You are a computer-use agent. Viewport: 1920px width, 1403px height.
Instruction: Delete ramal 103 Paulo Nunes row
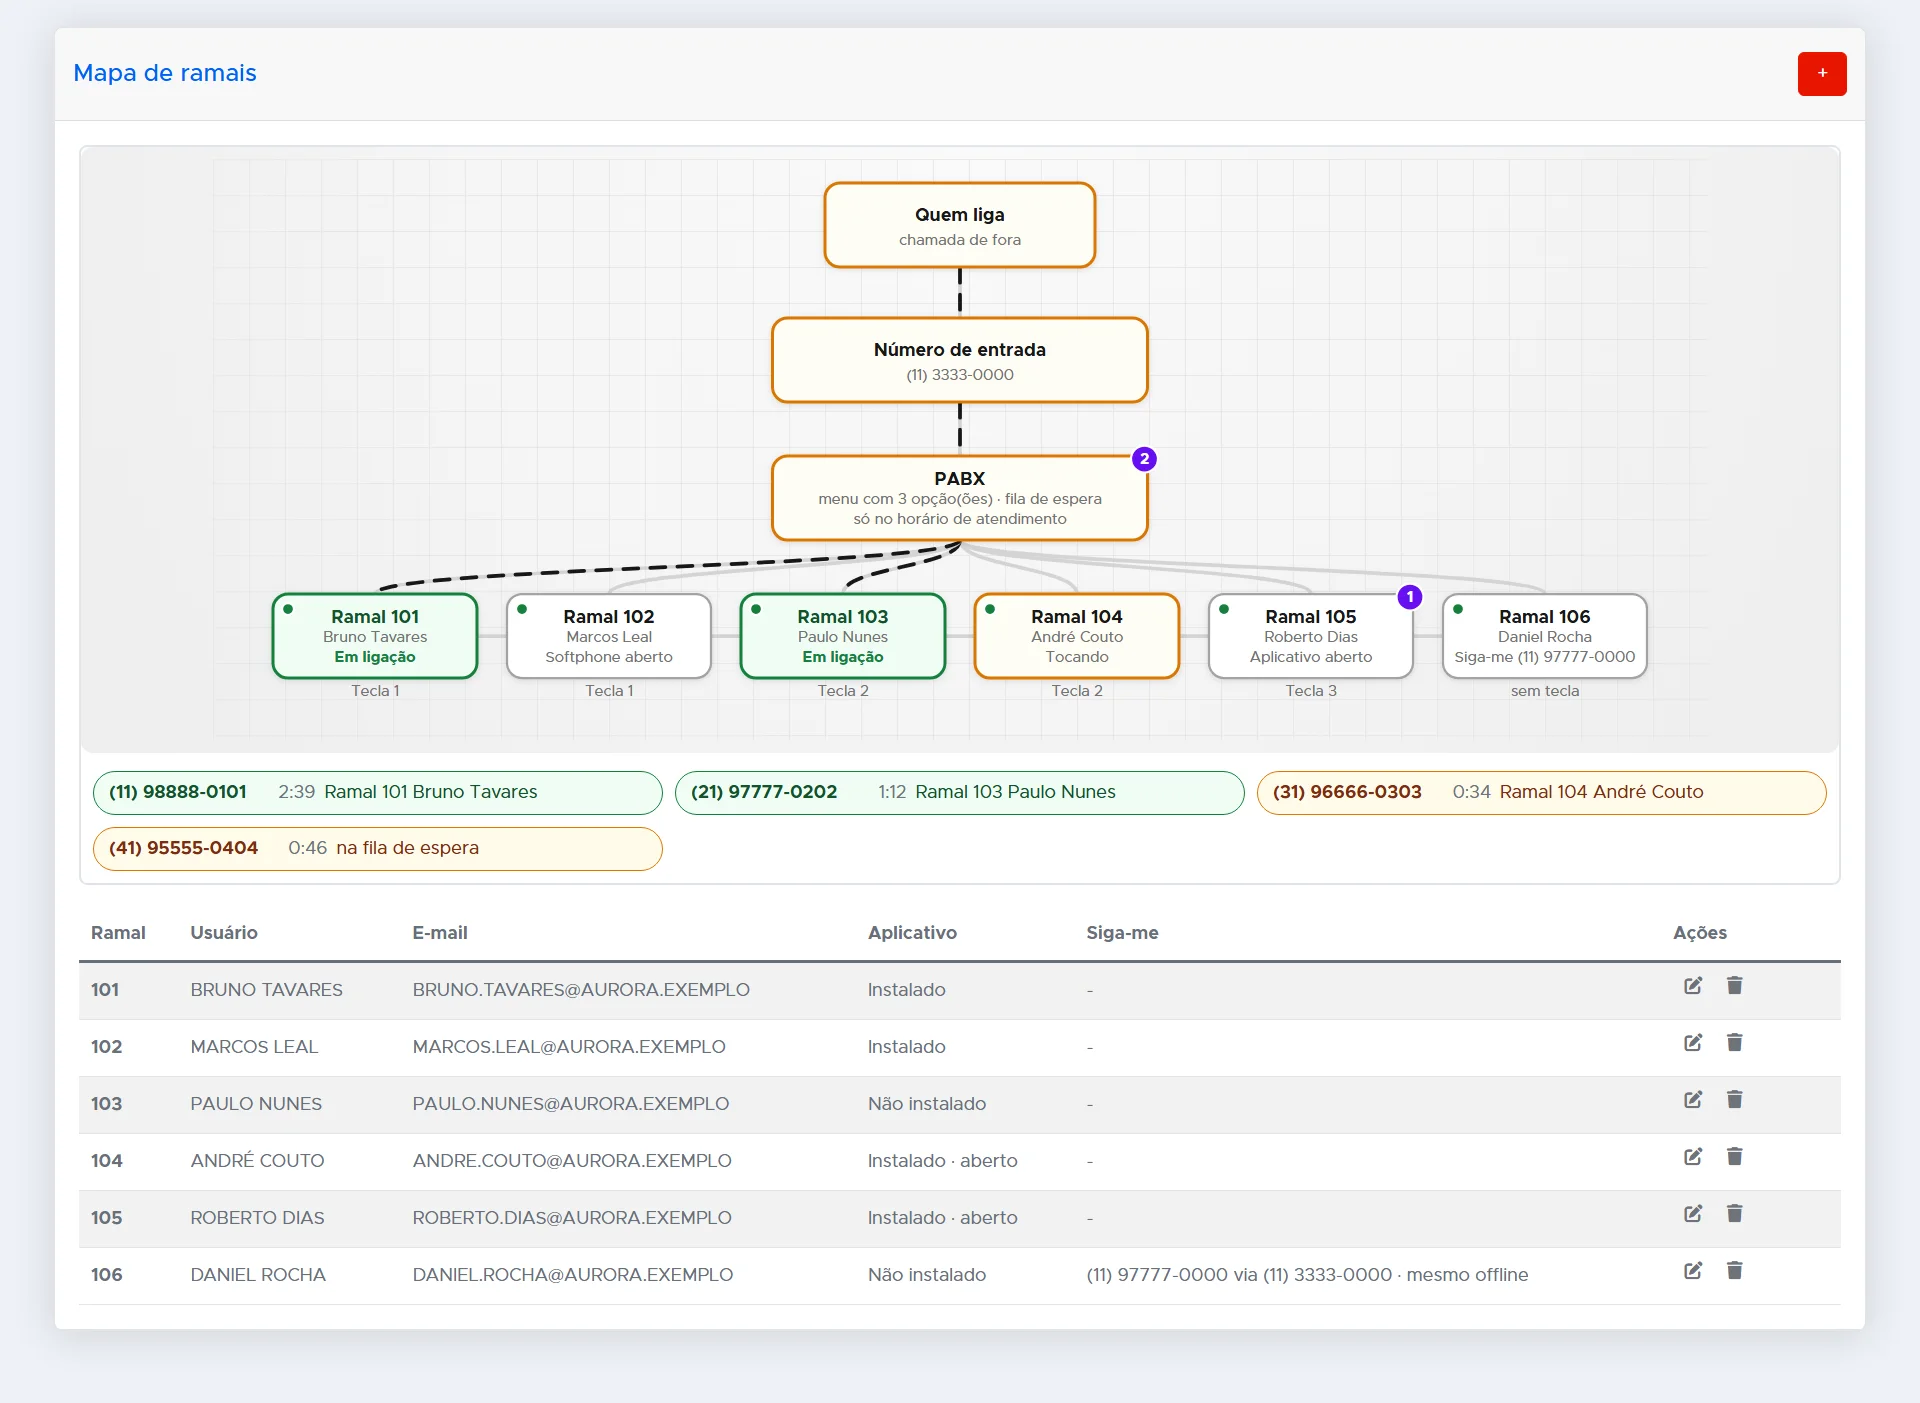1734,1100
